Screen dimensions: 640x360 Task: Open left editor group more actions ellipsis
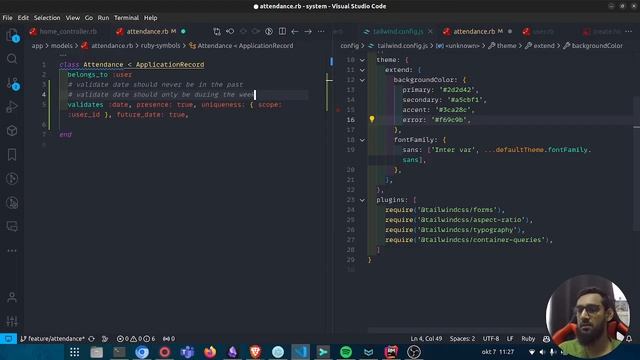click(x=321, y=31)
